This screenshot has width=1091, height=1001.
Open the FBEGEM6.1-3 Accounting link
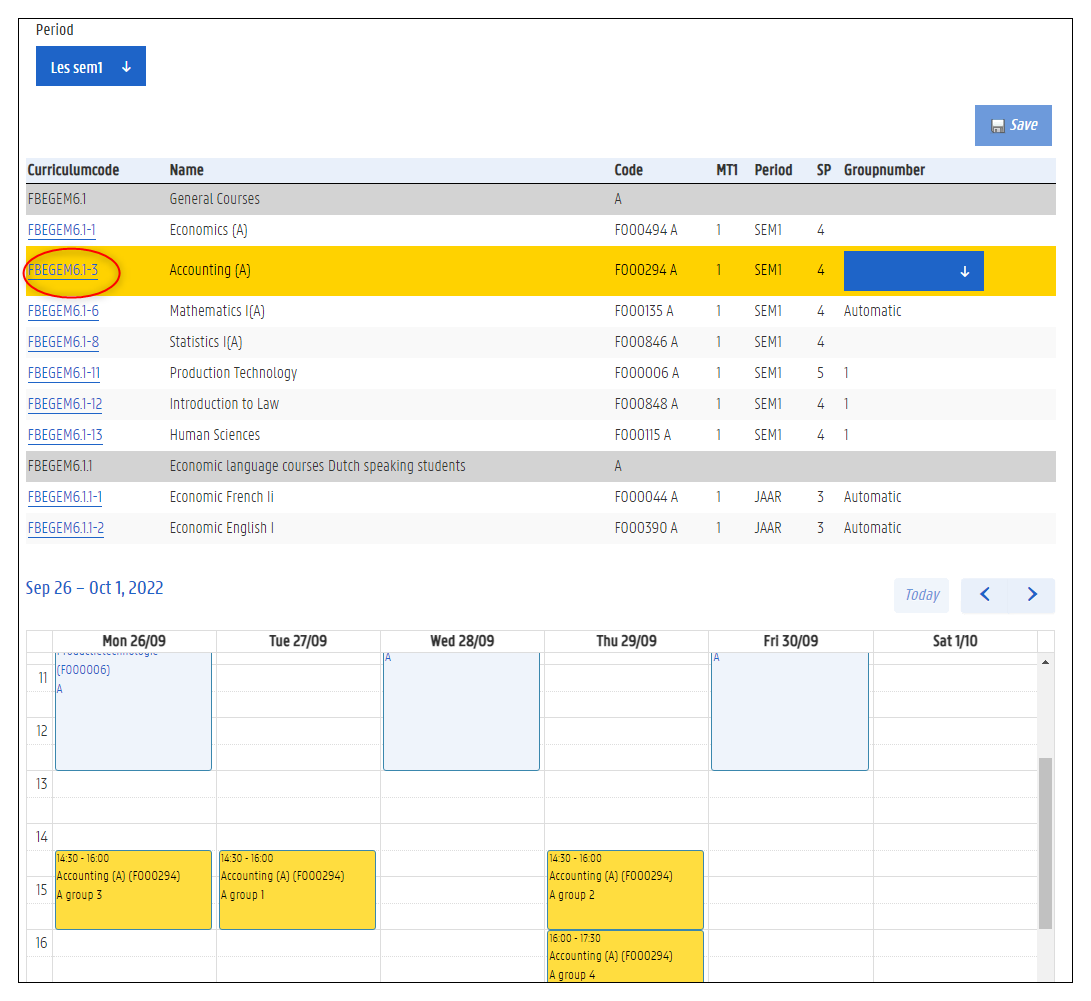click(x=63, y=270)
